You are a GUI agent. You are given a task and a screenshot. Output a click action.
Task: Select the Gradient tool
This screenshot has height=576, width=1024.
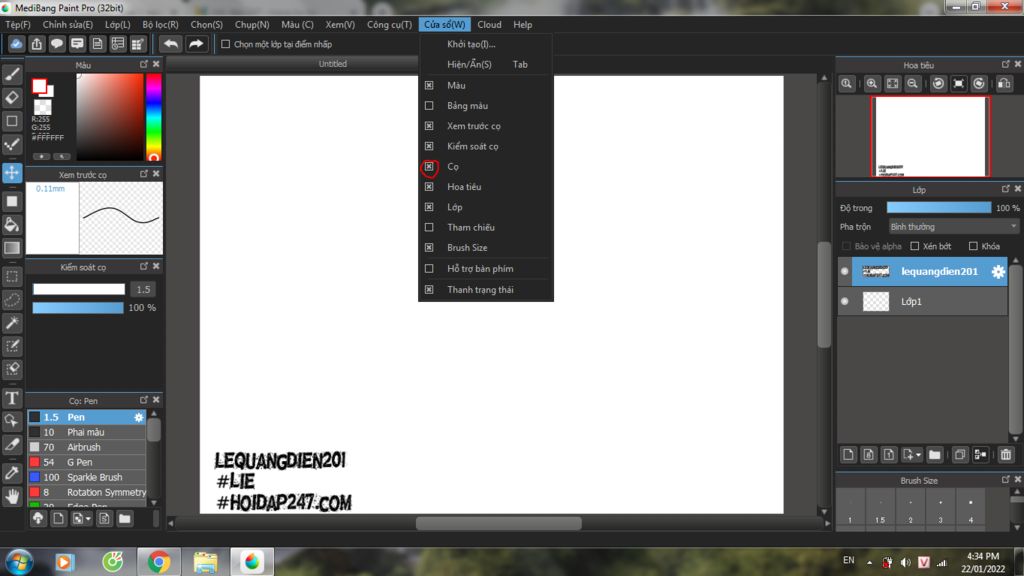tap(12, 248)
